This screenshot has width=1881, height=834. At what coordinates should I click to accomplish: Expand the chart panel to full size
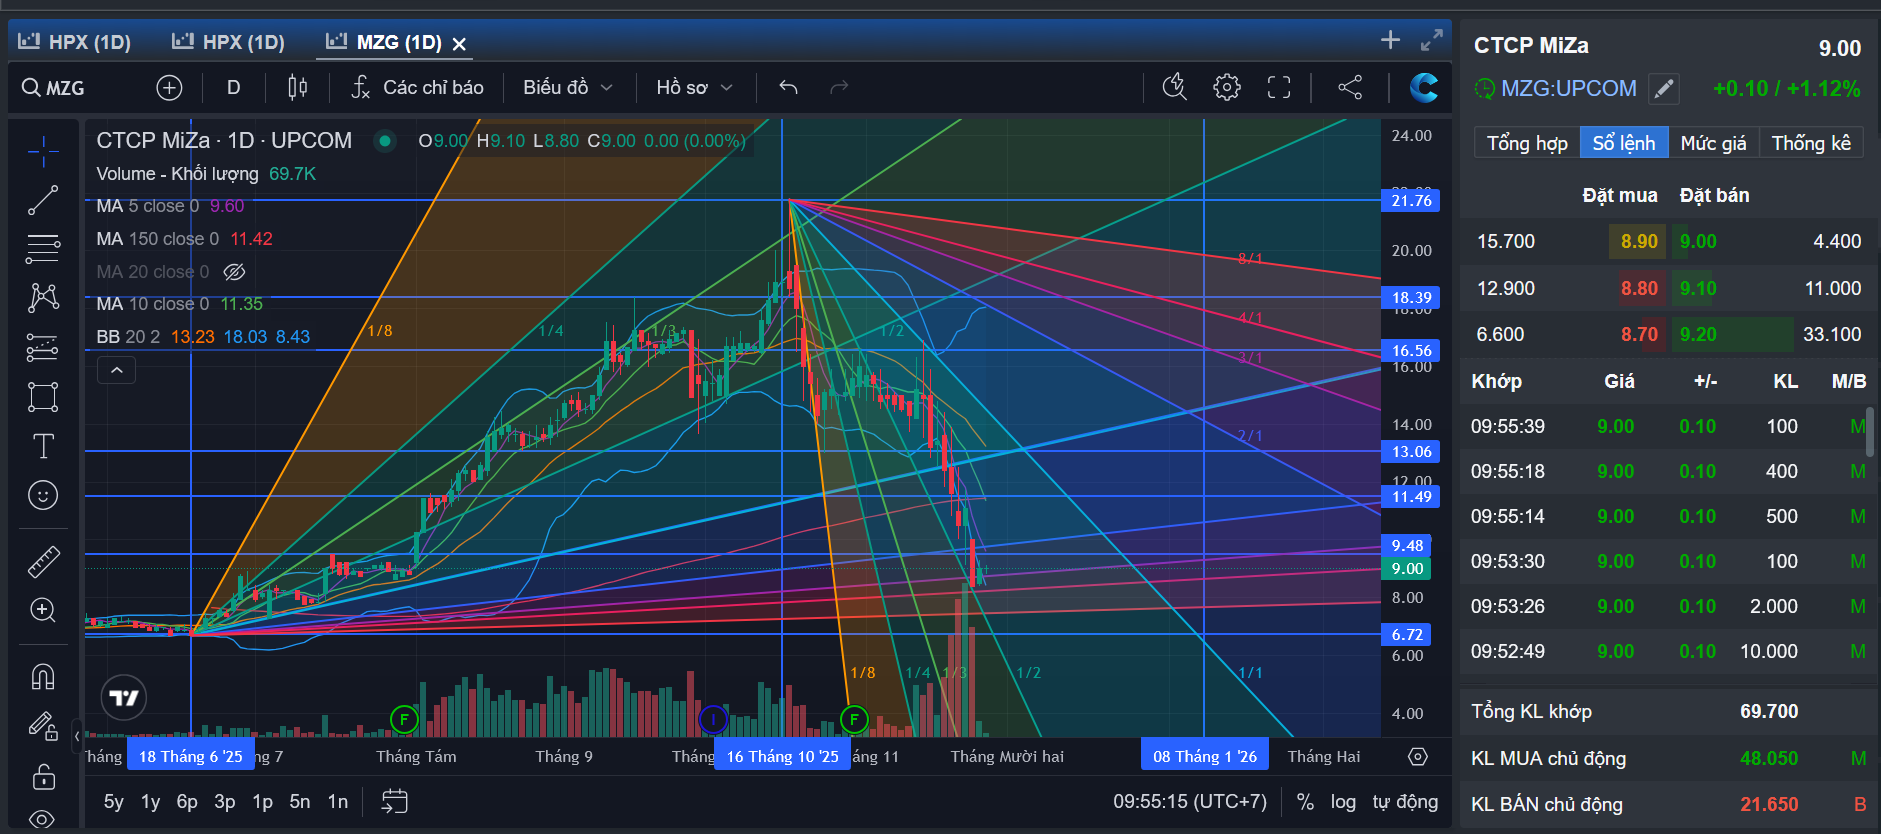point(1432,40)
